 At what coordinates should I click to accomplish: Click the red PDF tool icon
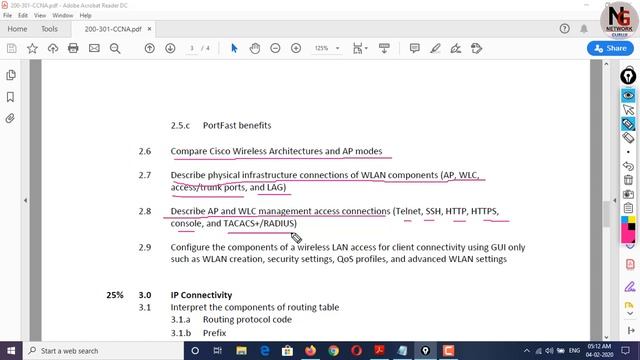630,264
